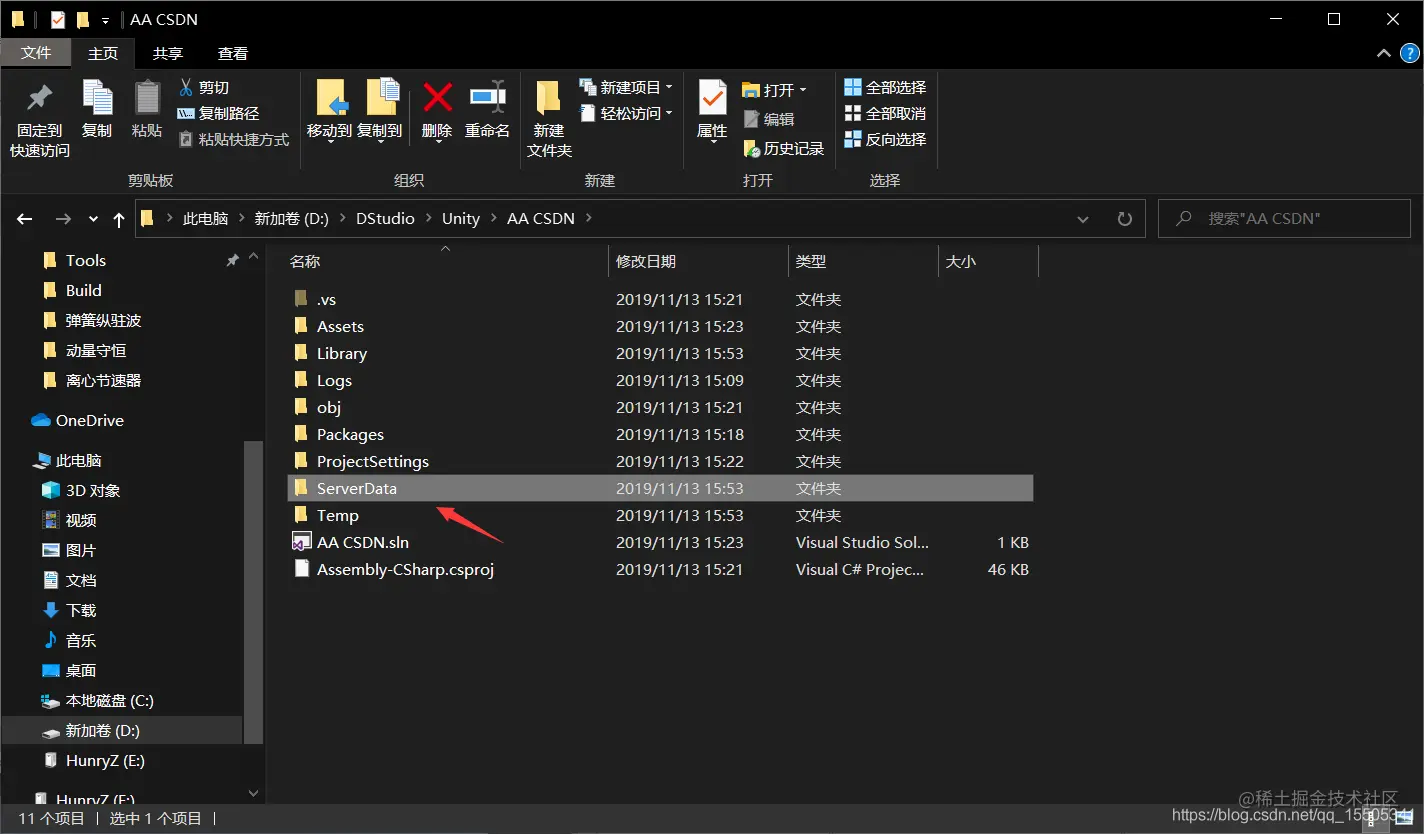Open recent locations dropdown chevron
Viewport: 1424px width, 834px height.
coord(93,218)
